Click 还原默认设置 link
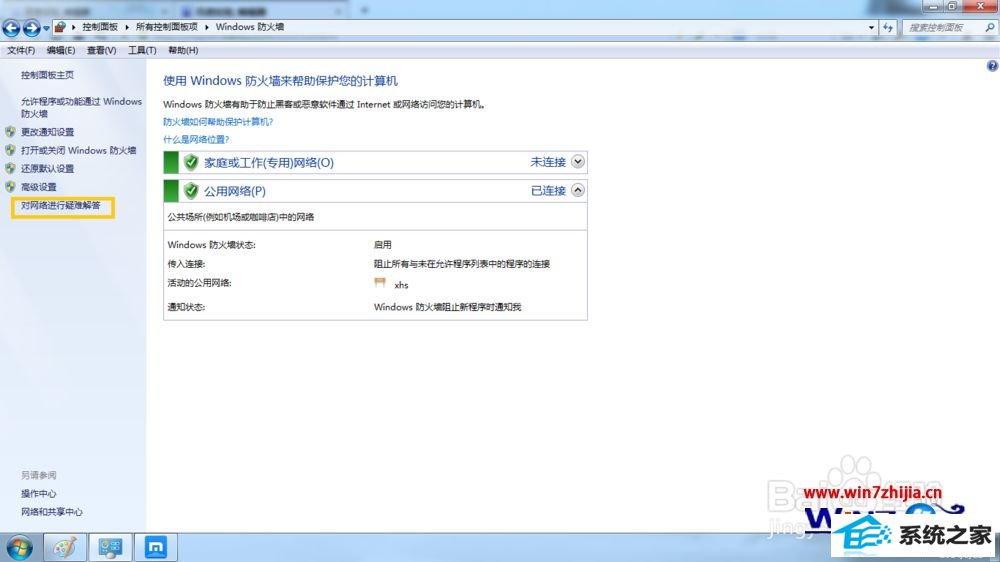The width and height of the screenshot is (1000, 562). pos(47,168)
